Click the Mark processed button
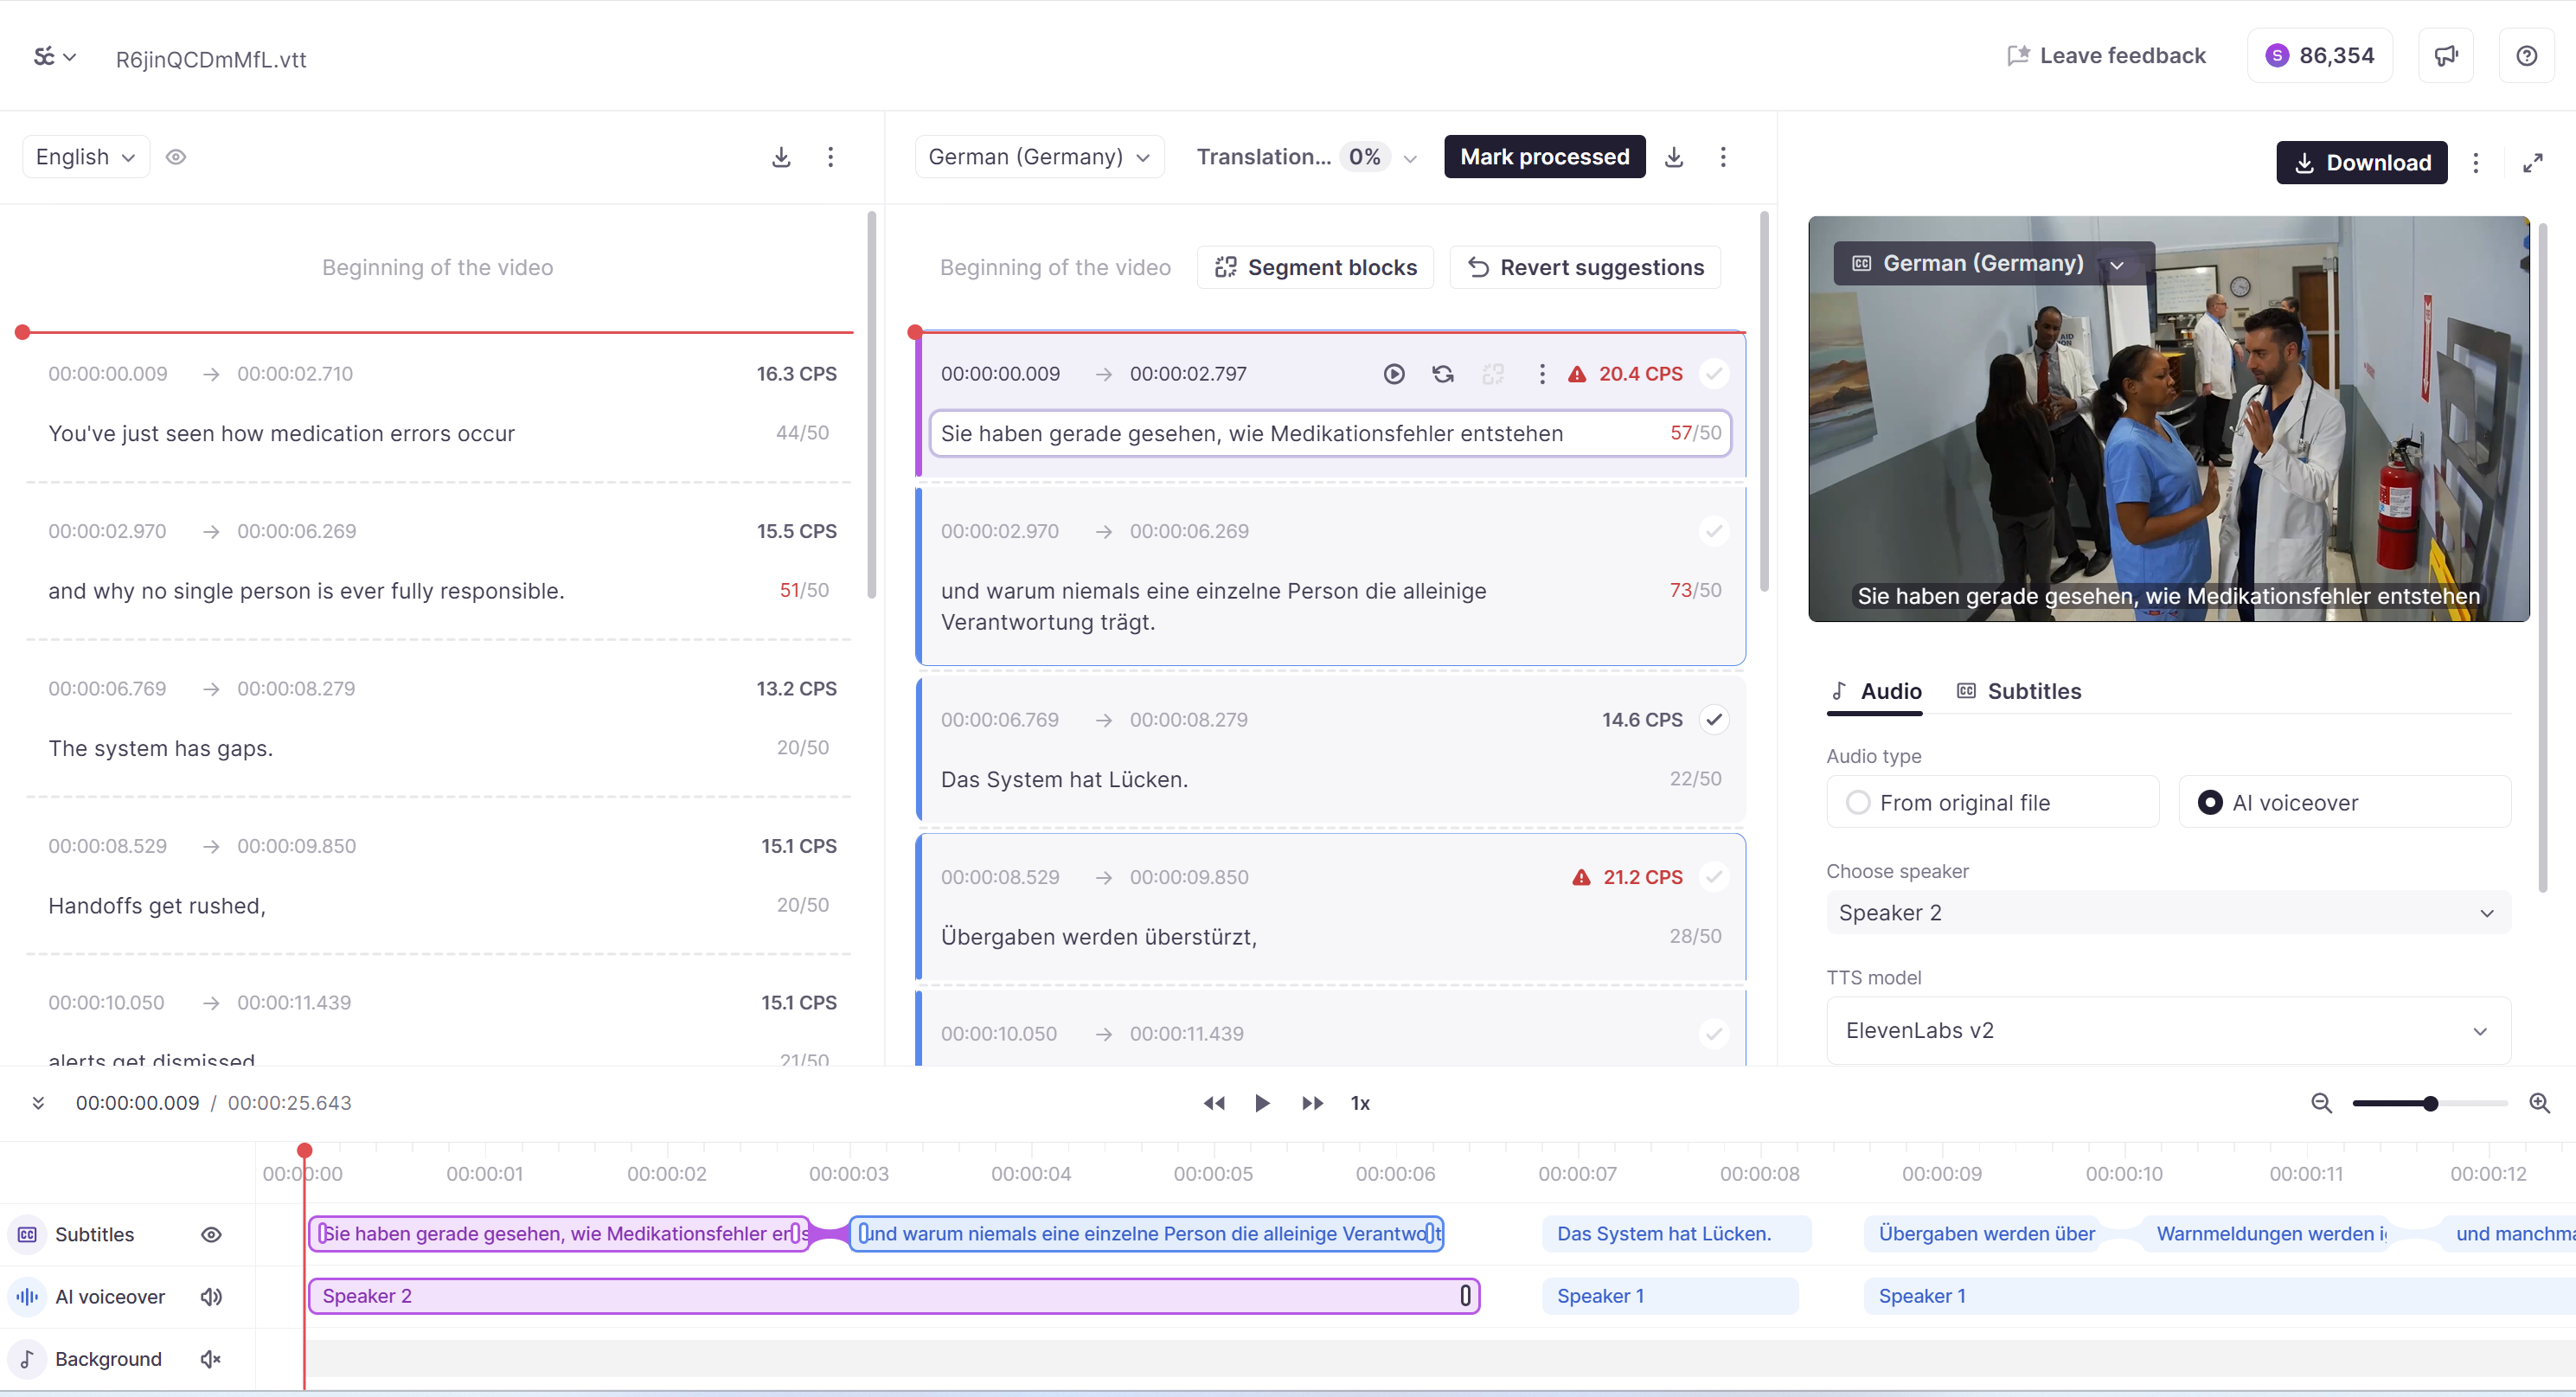2576x1397 pixels. point(1544,157)
